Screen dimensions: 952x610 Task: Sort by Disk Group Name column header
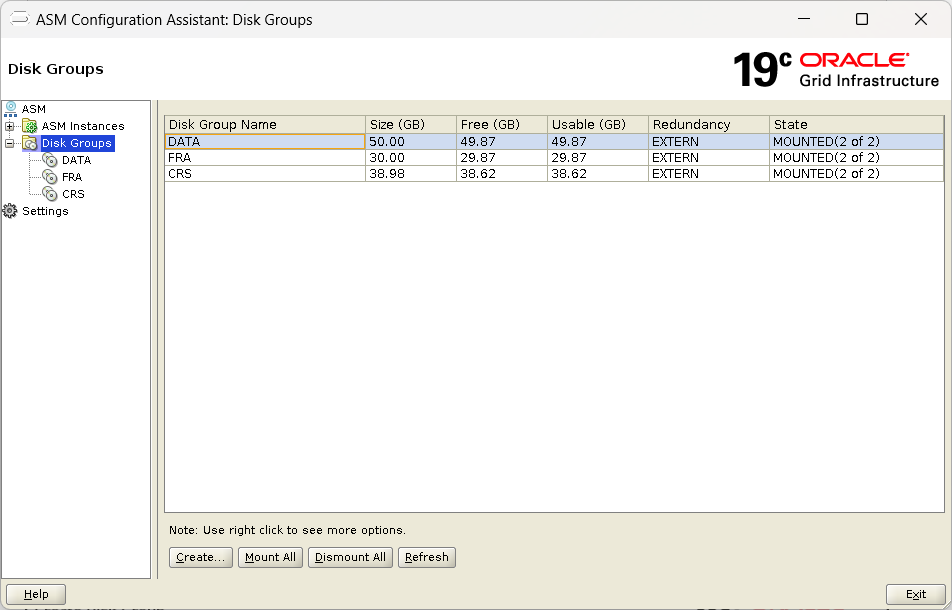click(265, 124)
